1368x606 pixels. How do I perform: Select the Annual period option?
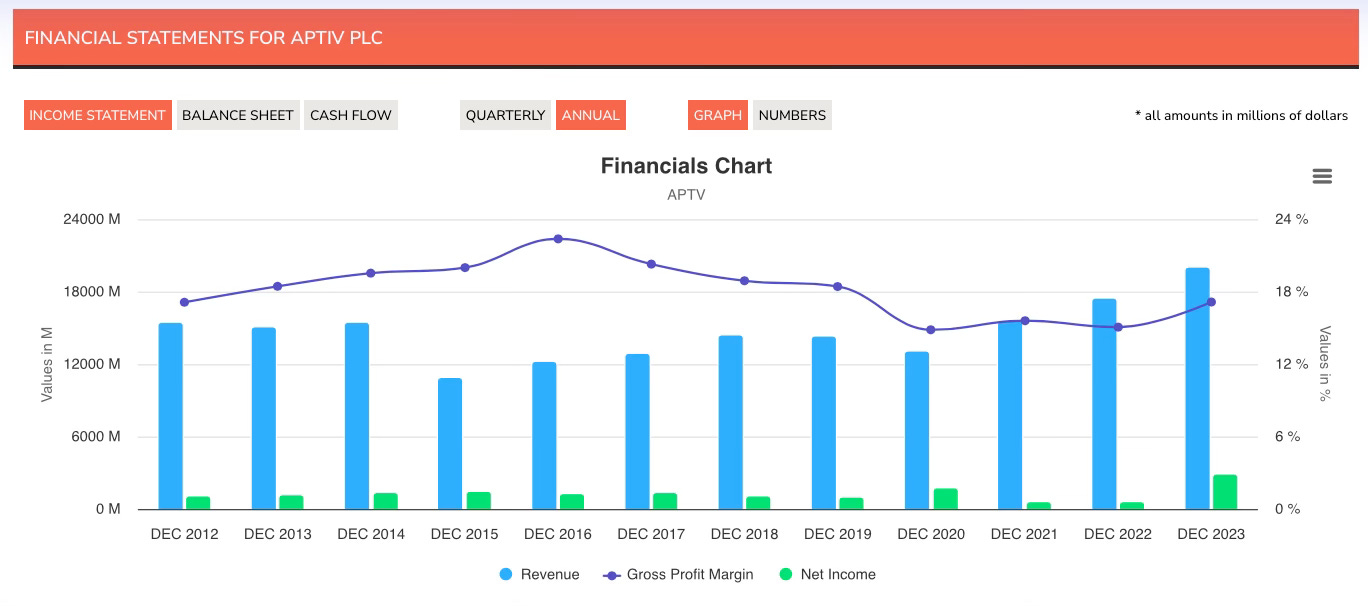591,115
